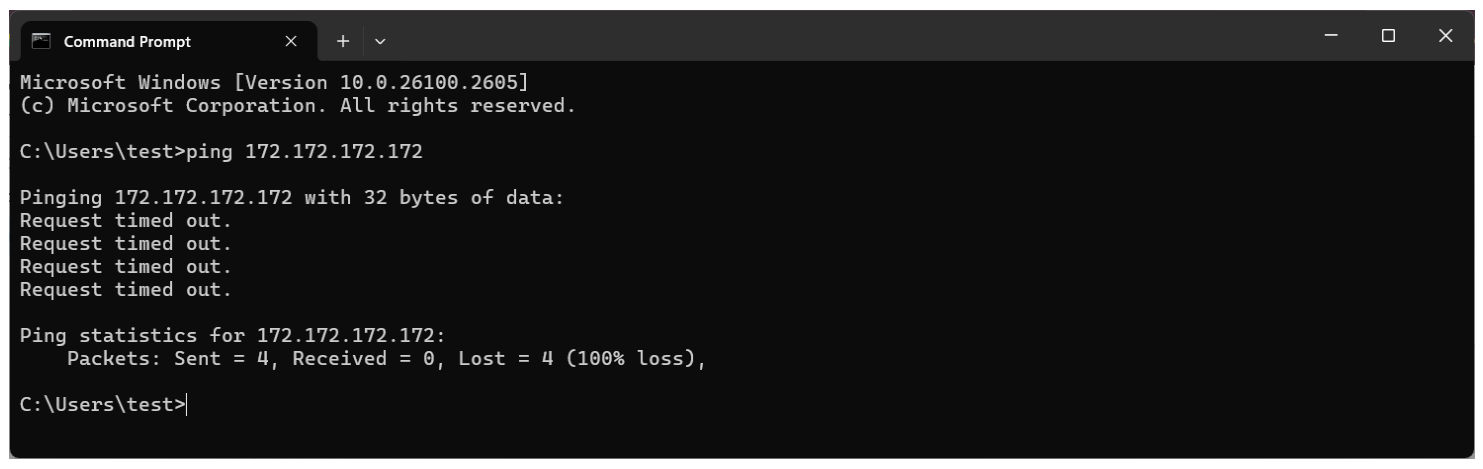The height and width of the screenshot is (469, 1483).
Task: Maximize the terminal window
Action: (x=1388, y=35)
